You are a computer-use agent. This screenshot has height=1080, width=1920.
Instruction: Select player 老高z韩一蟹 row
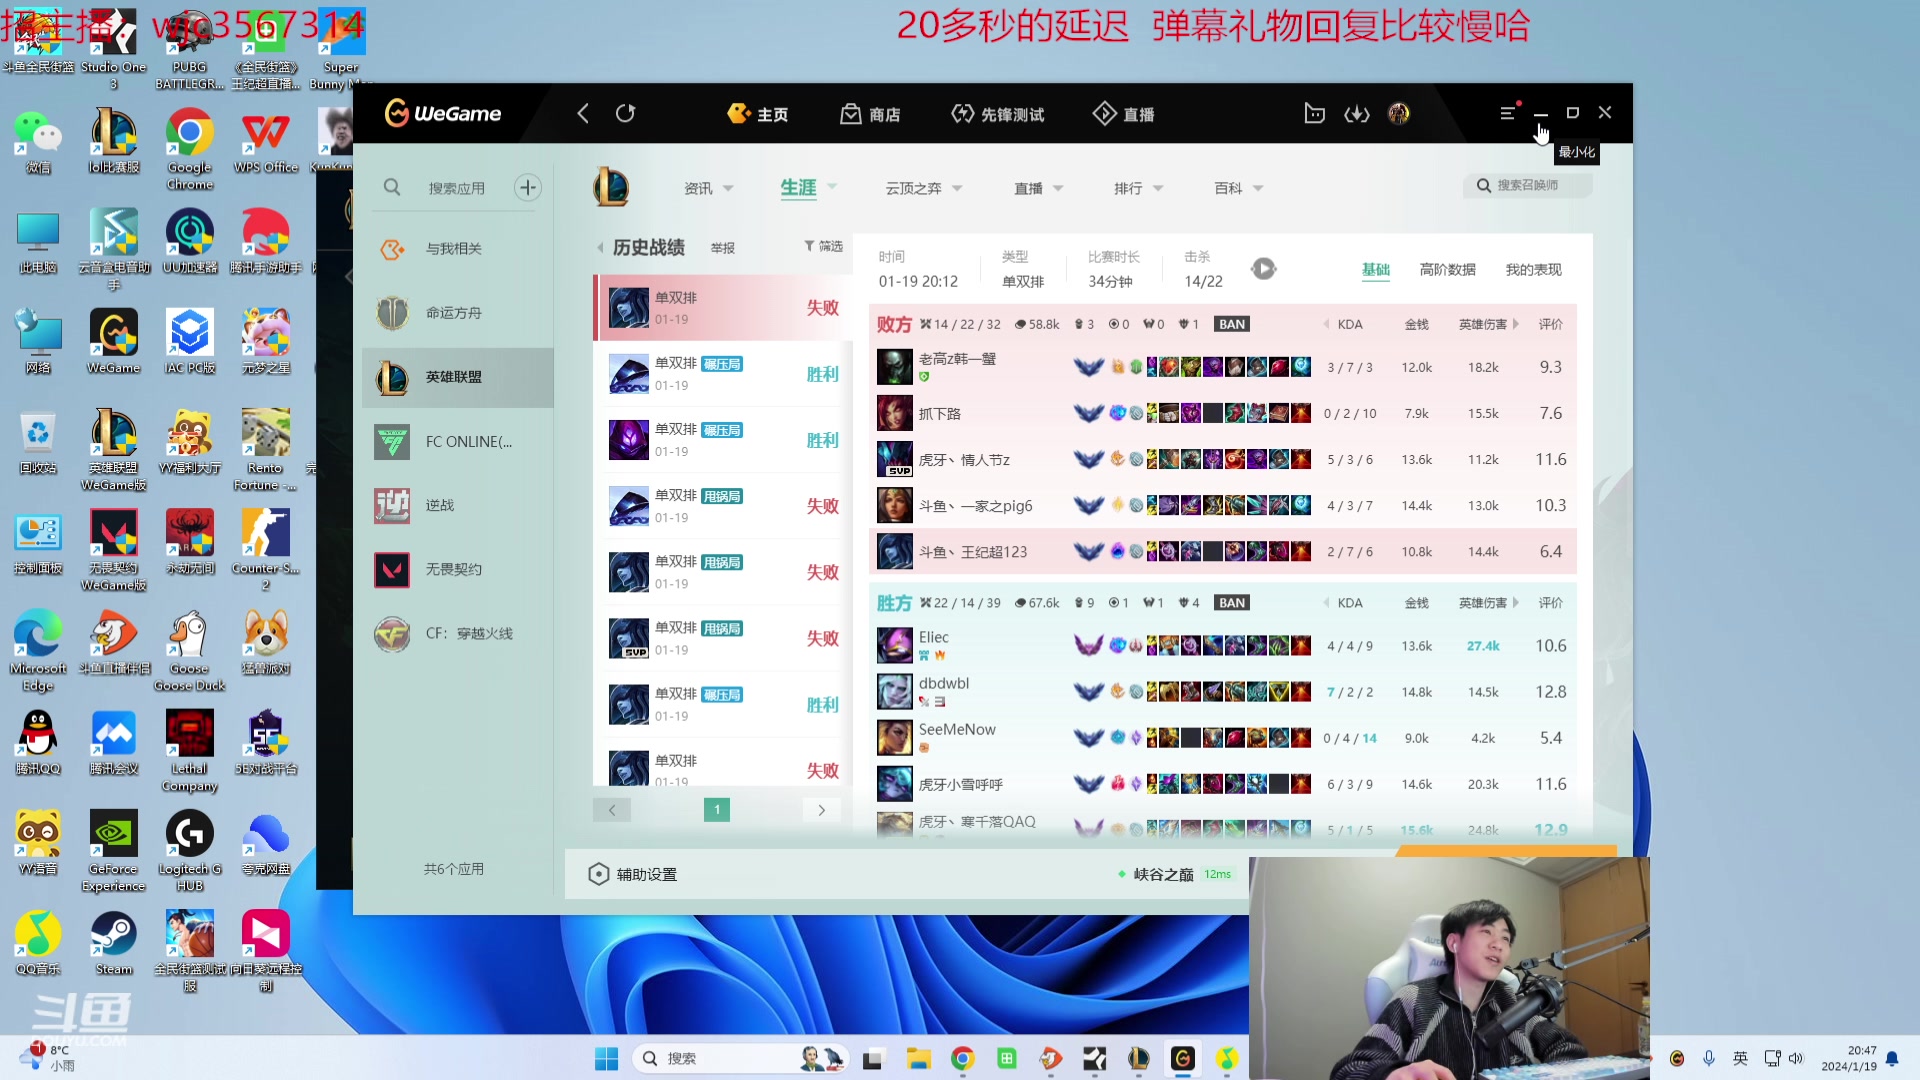point(1222,367)
